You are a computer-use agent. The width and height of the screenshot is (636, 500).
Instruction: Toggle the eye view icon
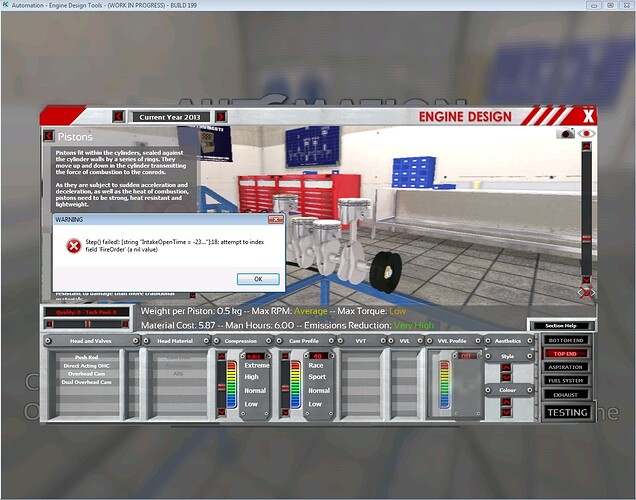[x=586, y=133]
